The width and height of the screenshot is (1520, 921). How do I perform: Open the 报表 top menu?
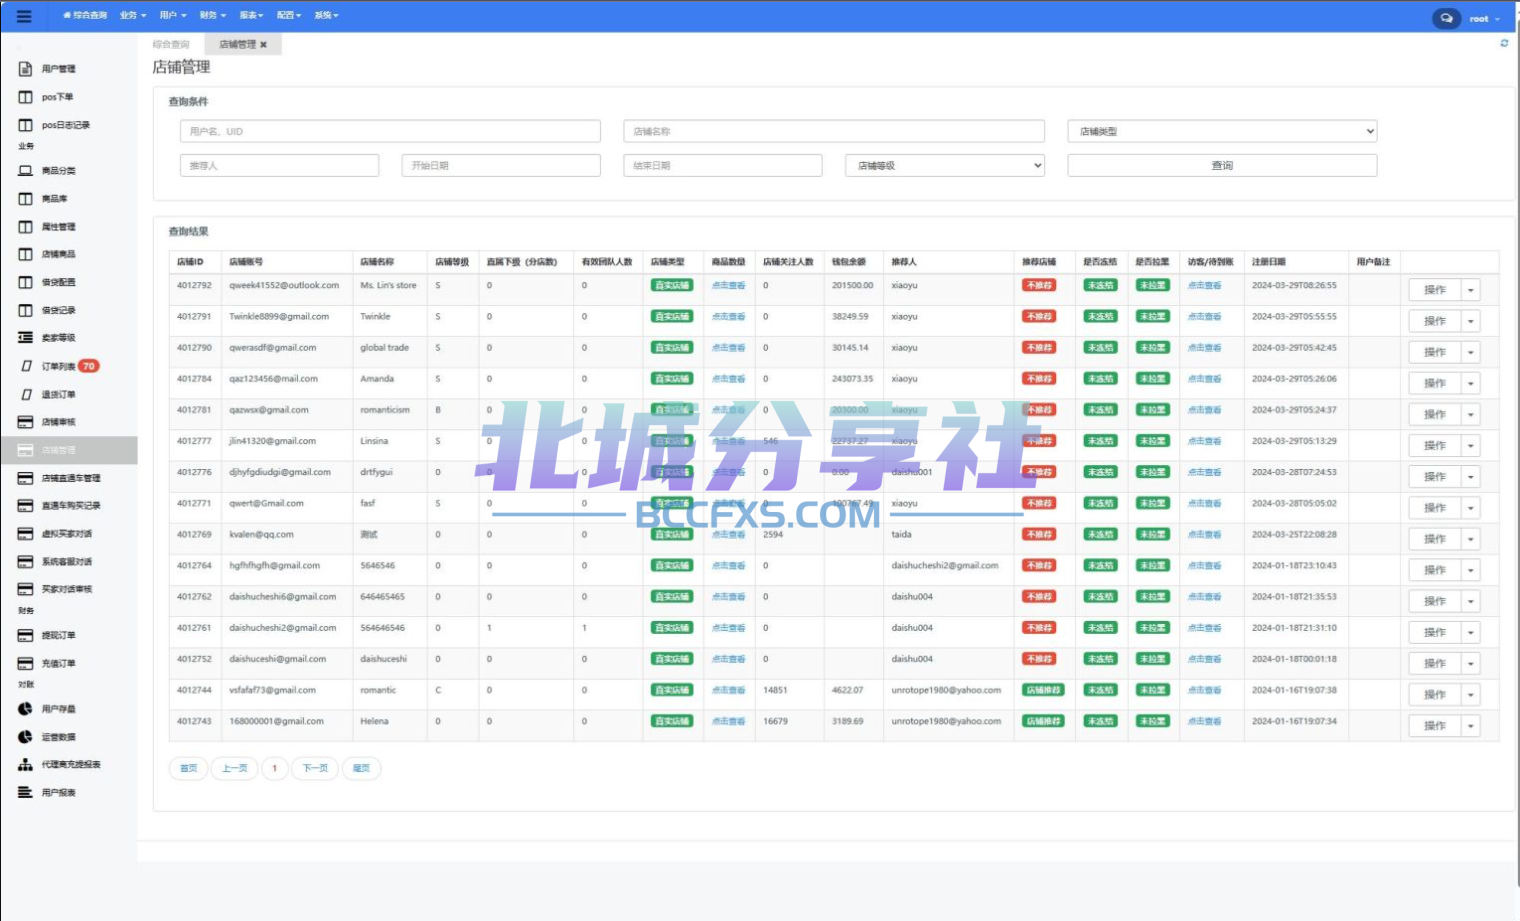(251, 16)
